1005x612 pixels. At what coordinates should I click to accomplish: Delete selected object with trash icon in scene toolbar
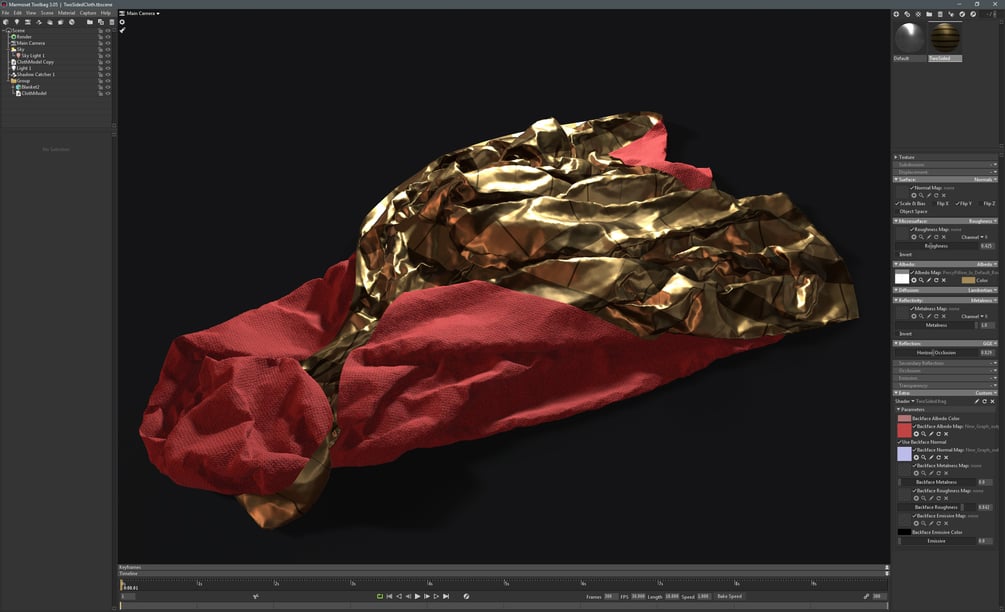tap(112, 22)
